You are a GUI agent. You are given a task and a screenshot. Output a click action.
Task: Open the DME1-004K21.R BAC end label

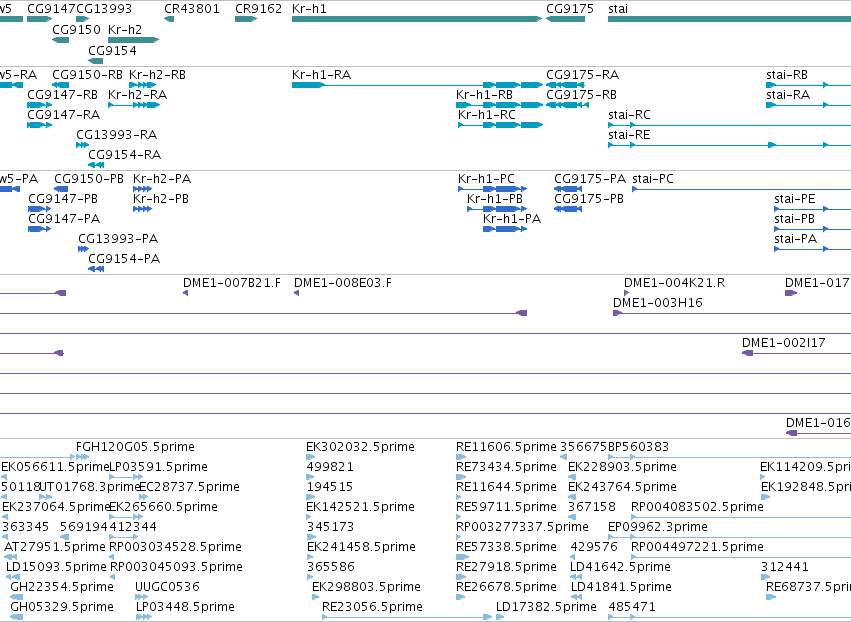tap(674, 283)
